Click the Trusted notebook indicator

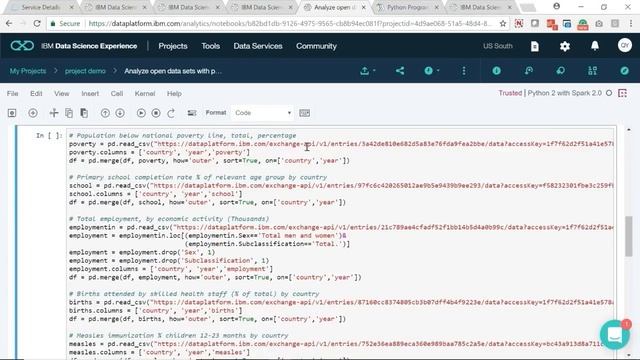(510, 93)
